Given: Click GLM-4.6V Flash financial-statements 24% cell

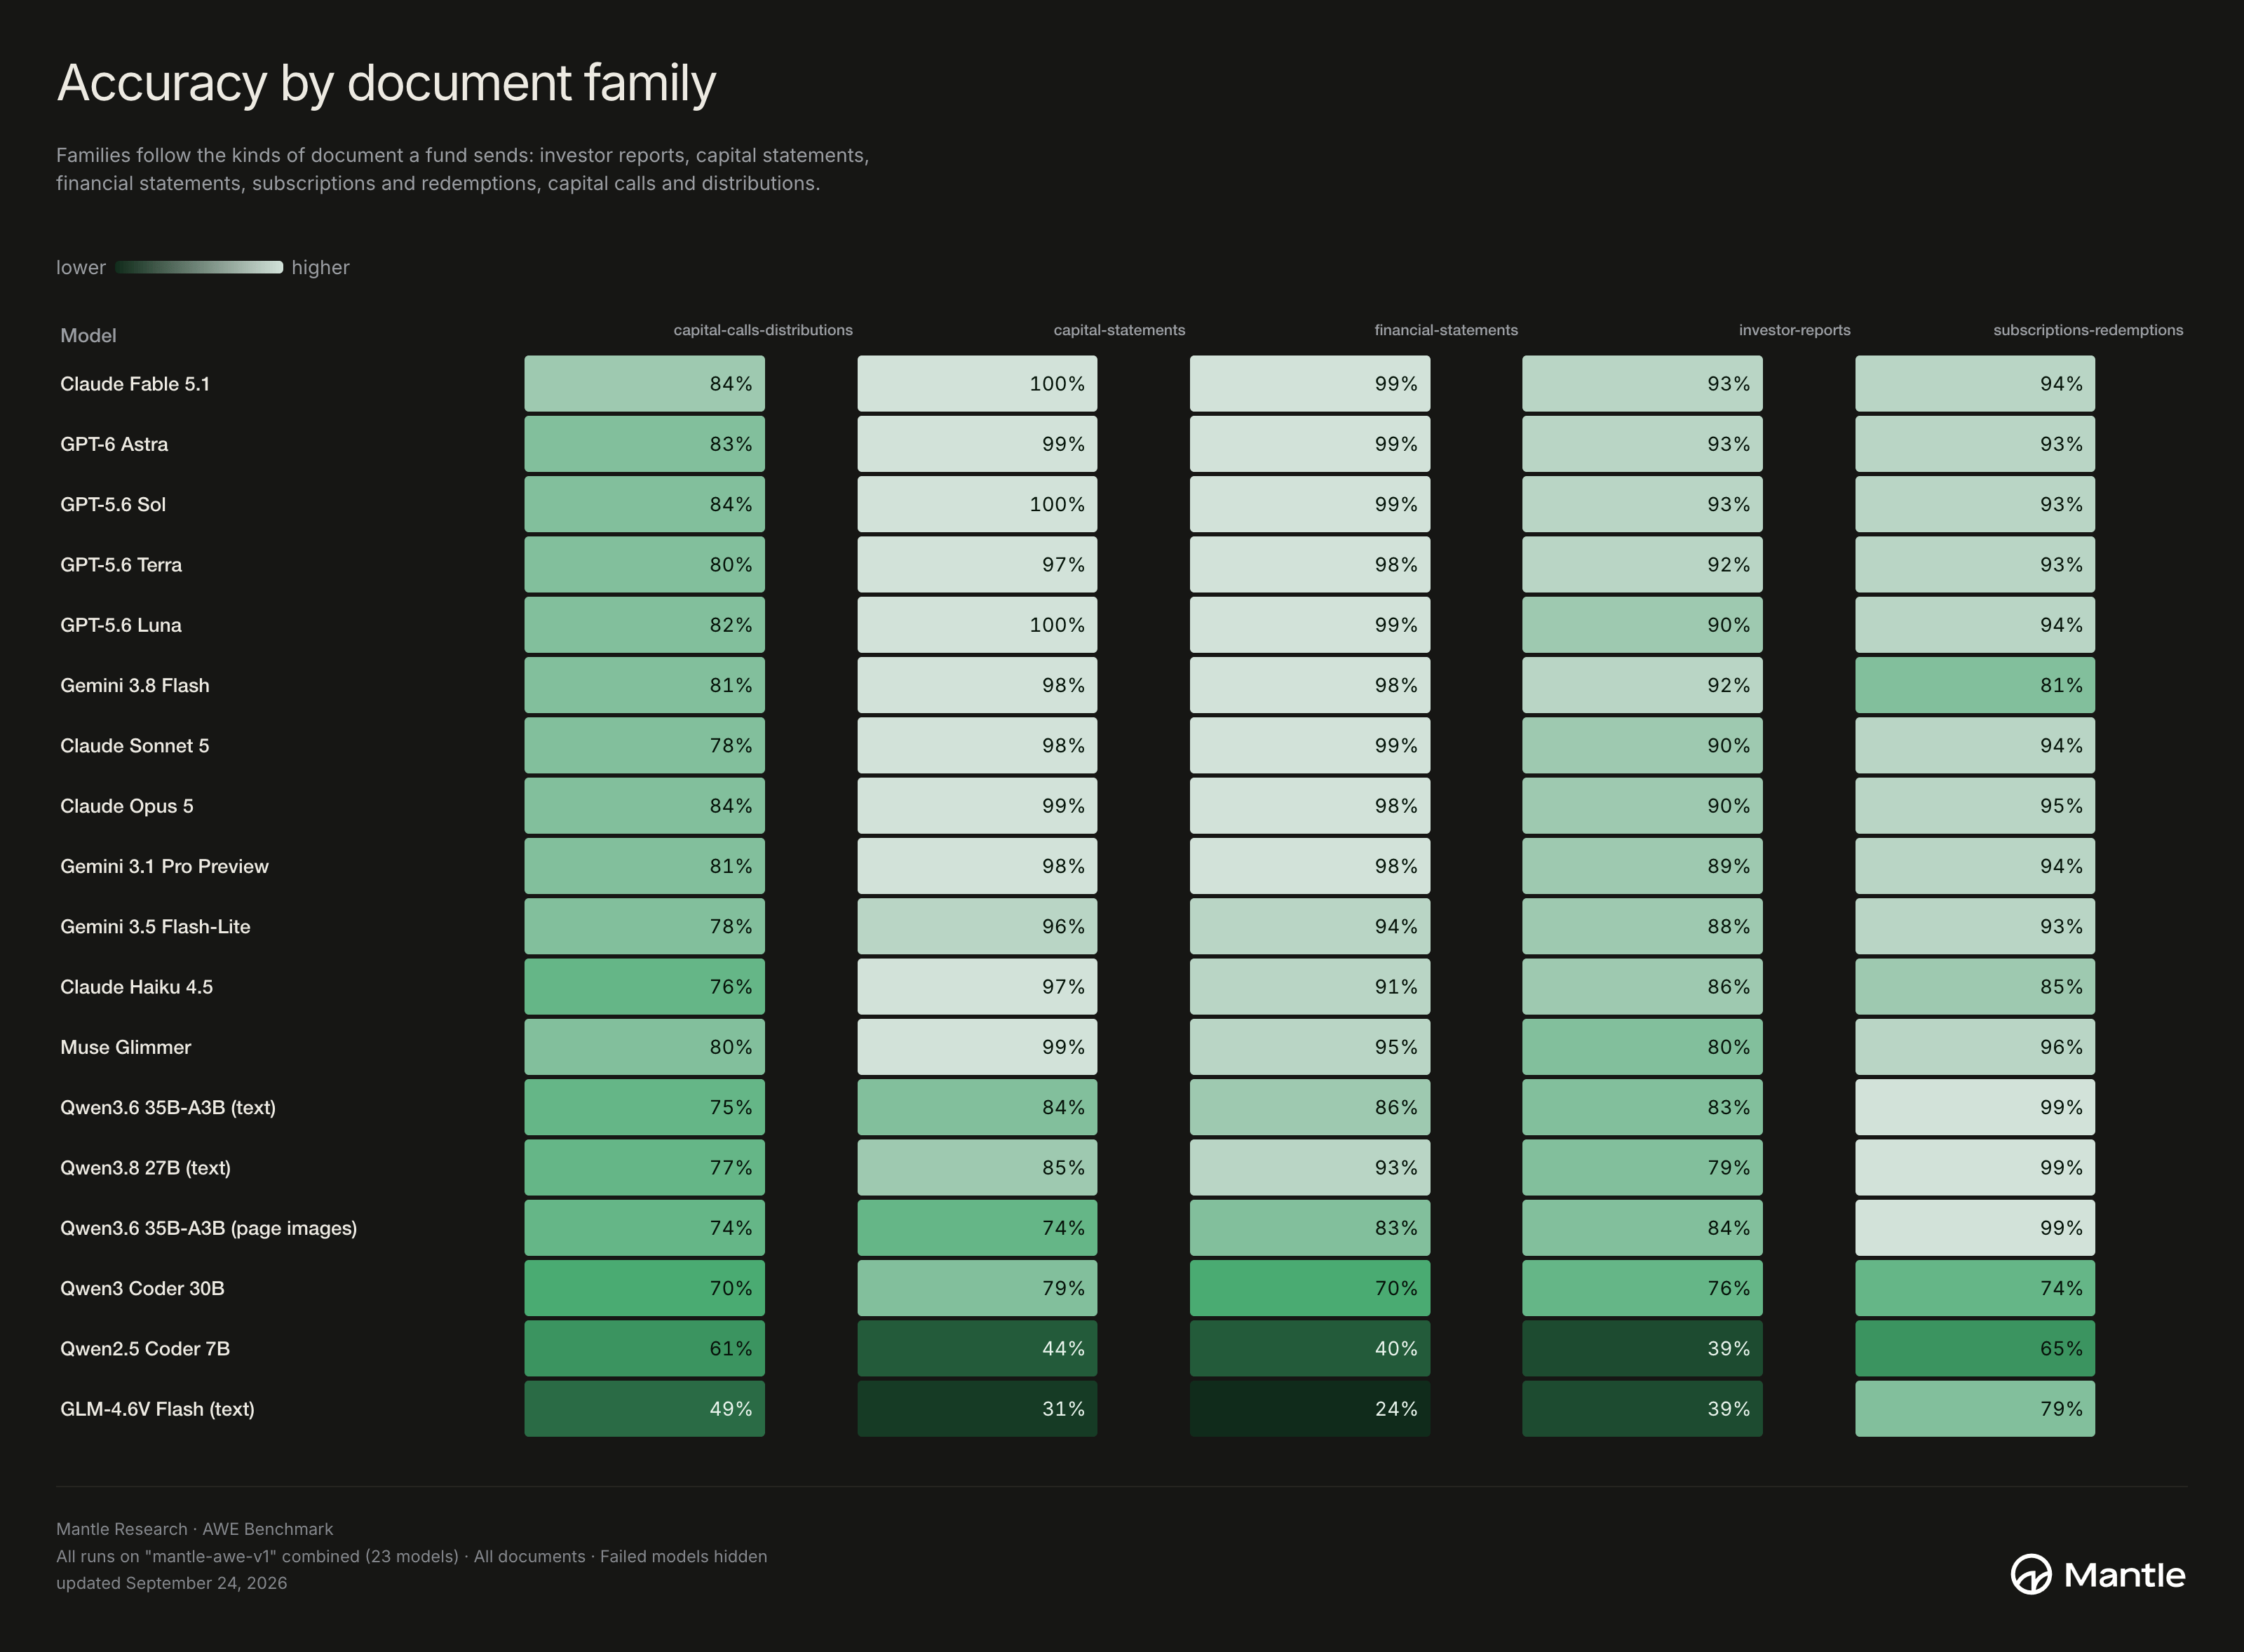Looking at the screenshot, I should (x=1310, y=1409).
